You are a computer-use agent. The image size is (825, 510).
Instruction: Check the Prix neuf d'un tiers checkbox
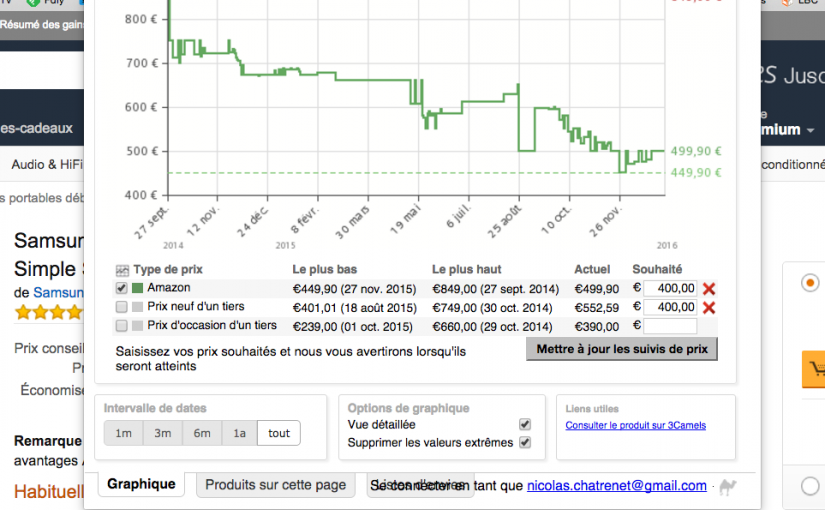[x=122, y=307]
